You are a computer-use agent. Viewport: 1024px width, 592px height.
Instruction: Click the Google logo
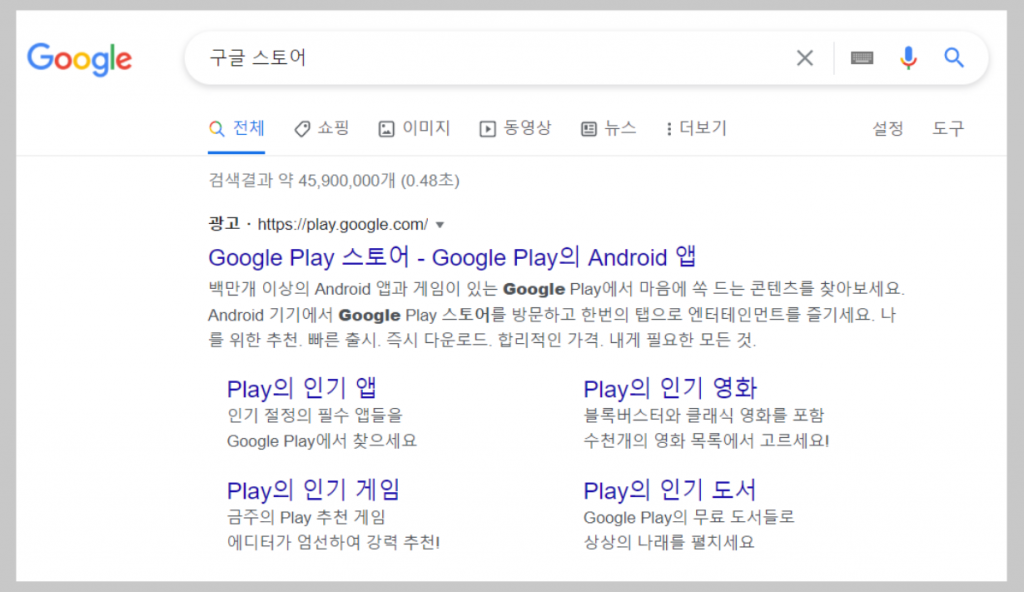coord(79,59)
